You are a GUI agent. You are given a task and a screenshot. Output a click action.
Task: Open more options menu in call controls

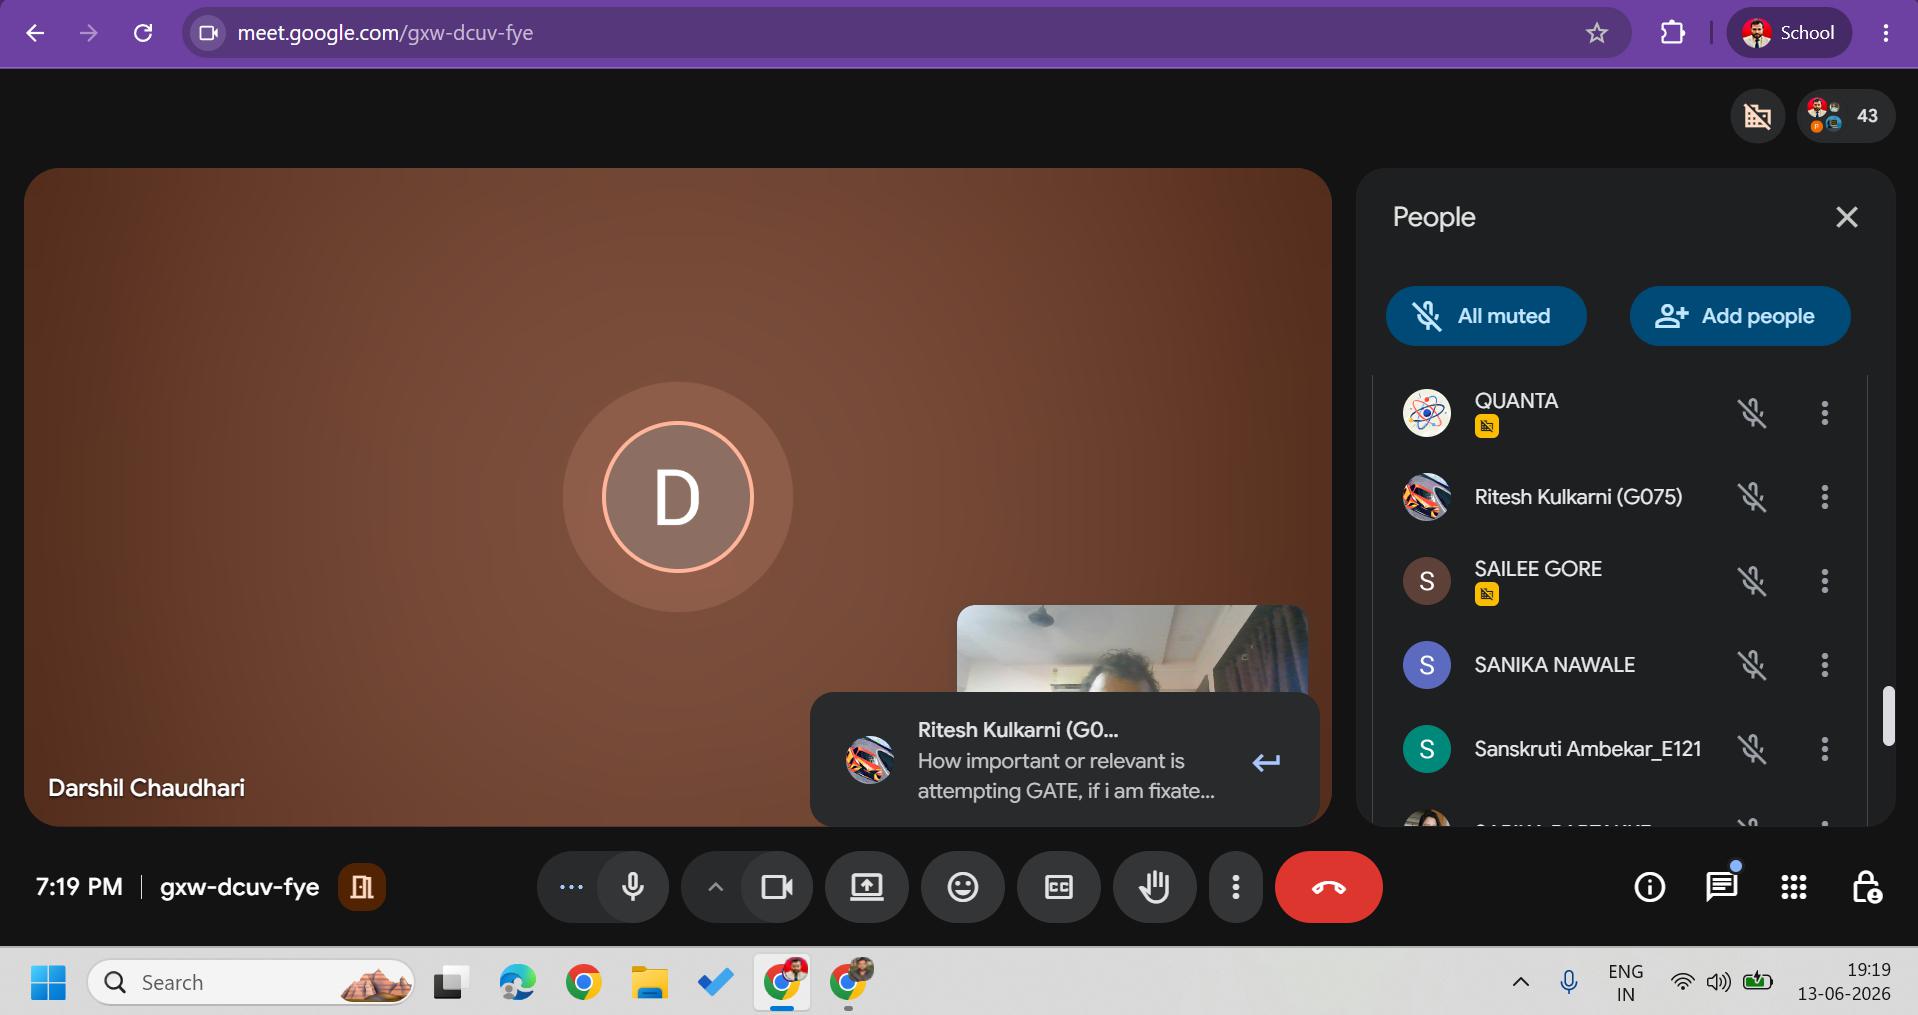1236,887
